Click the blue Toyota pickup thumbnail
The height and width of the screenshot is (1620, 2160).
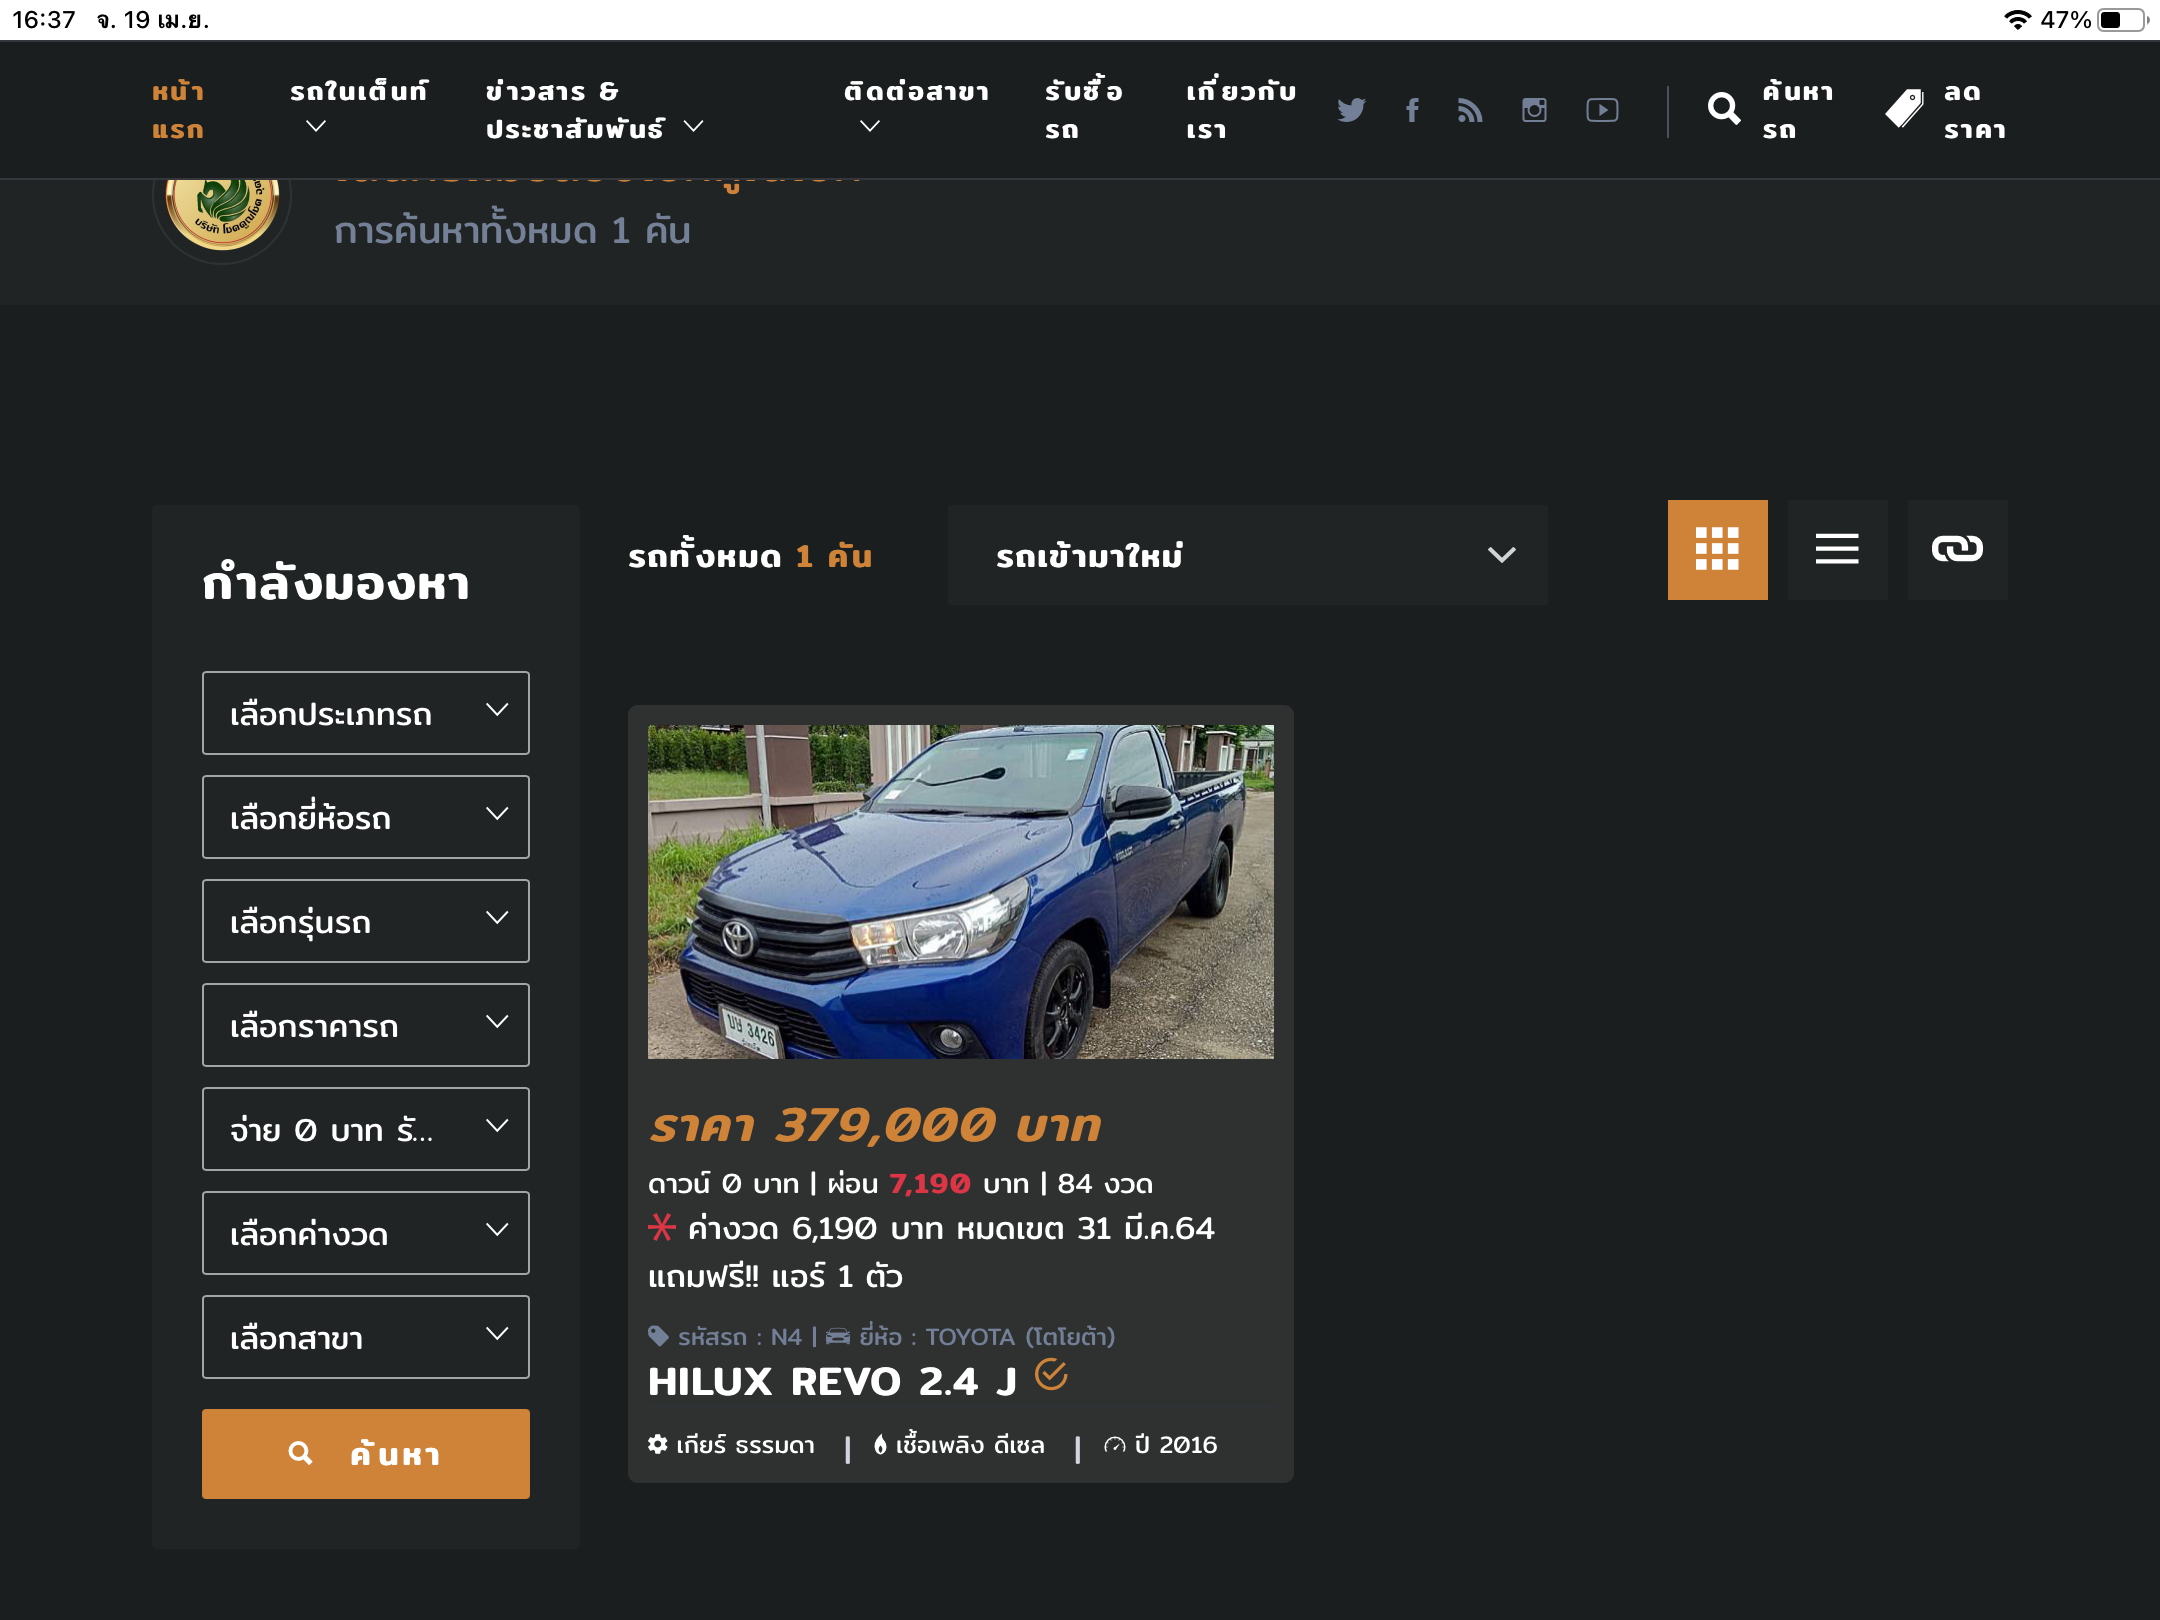pos(960,891)
